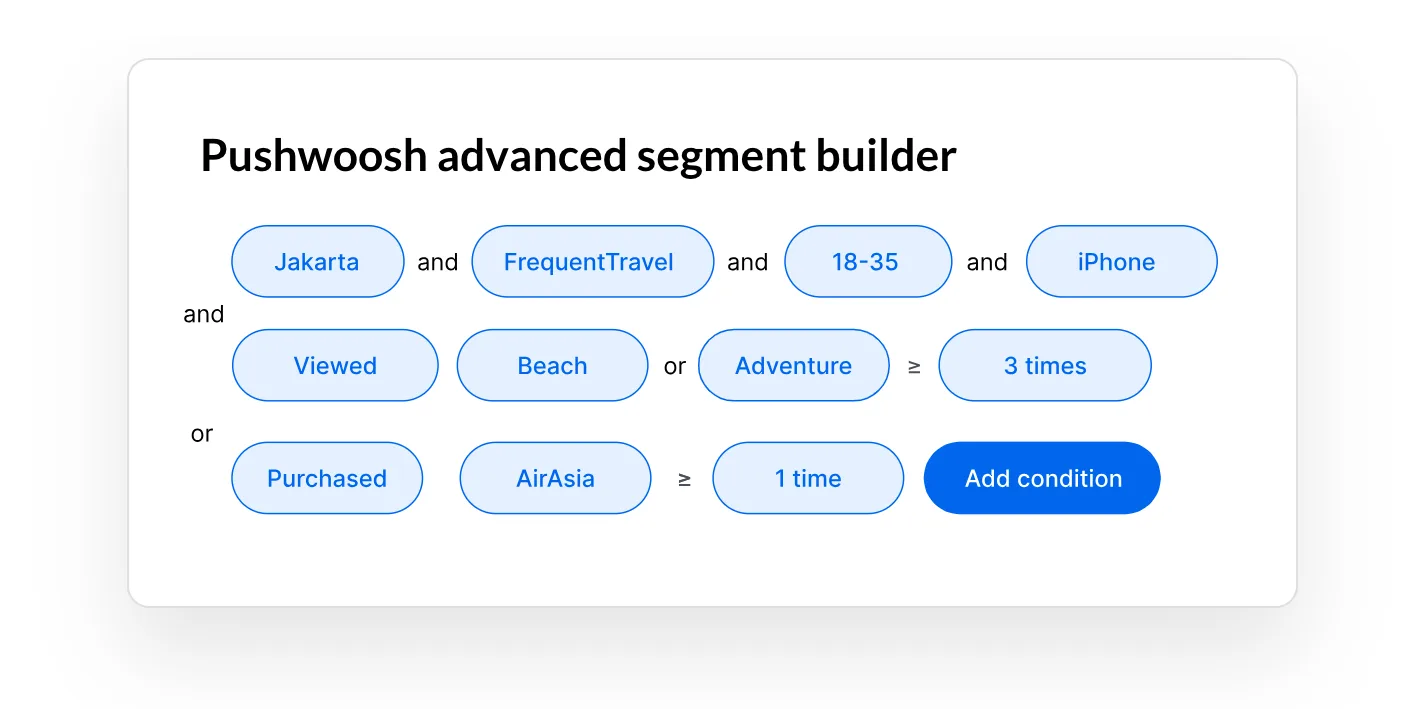Click the iPhone device condition

(x=1121, y=261)
